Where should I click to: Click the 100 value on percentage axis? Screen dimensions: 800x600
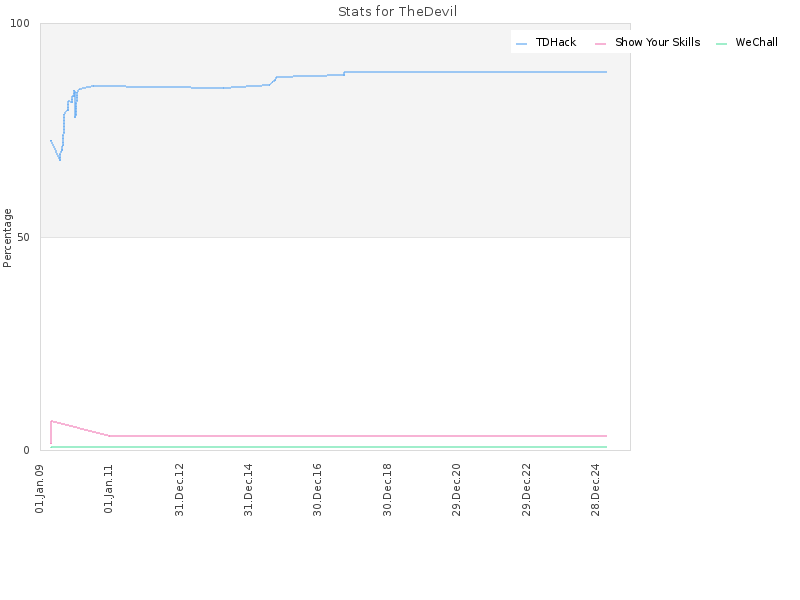[20, 23]
